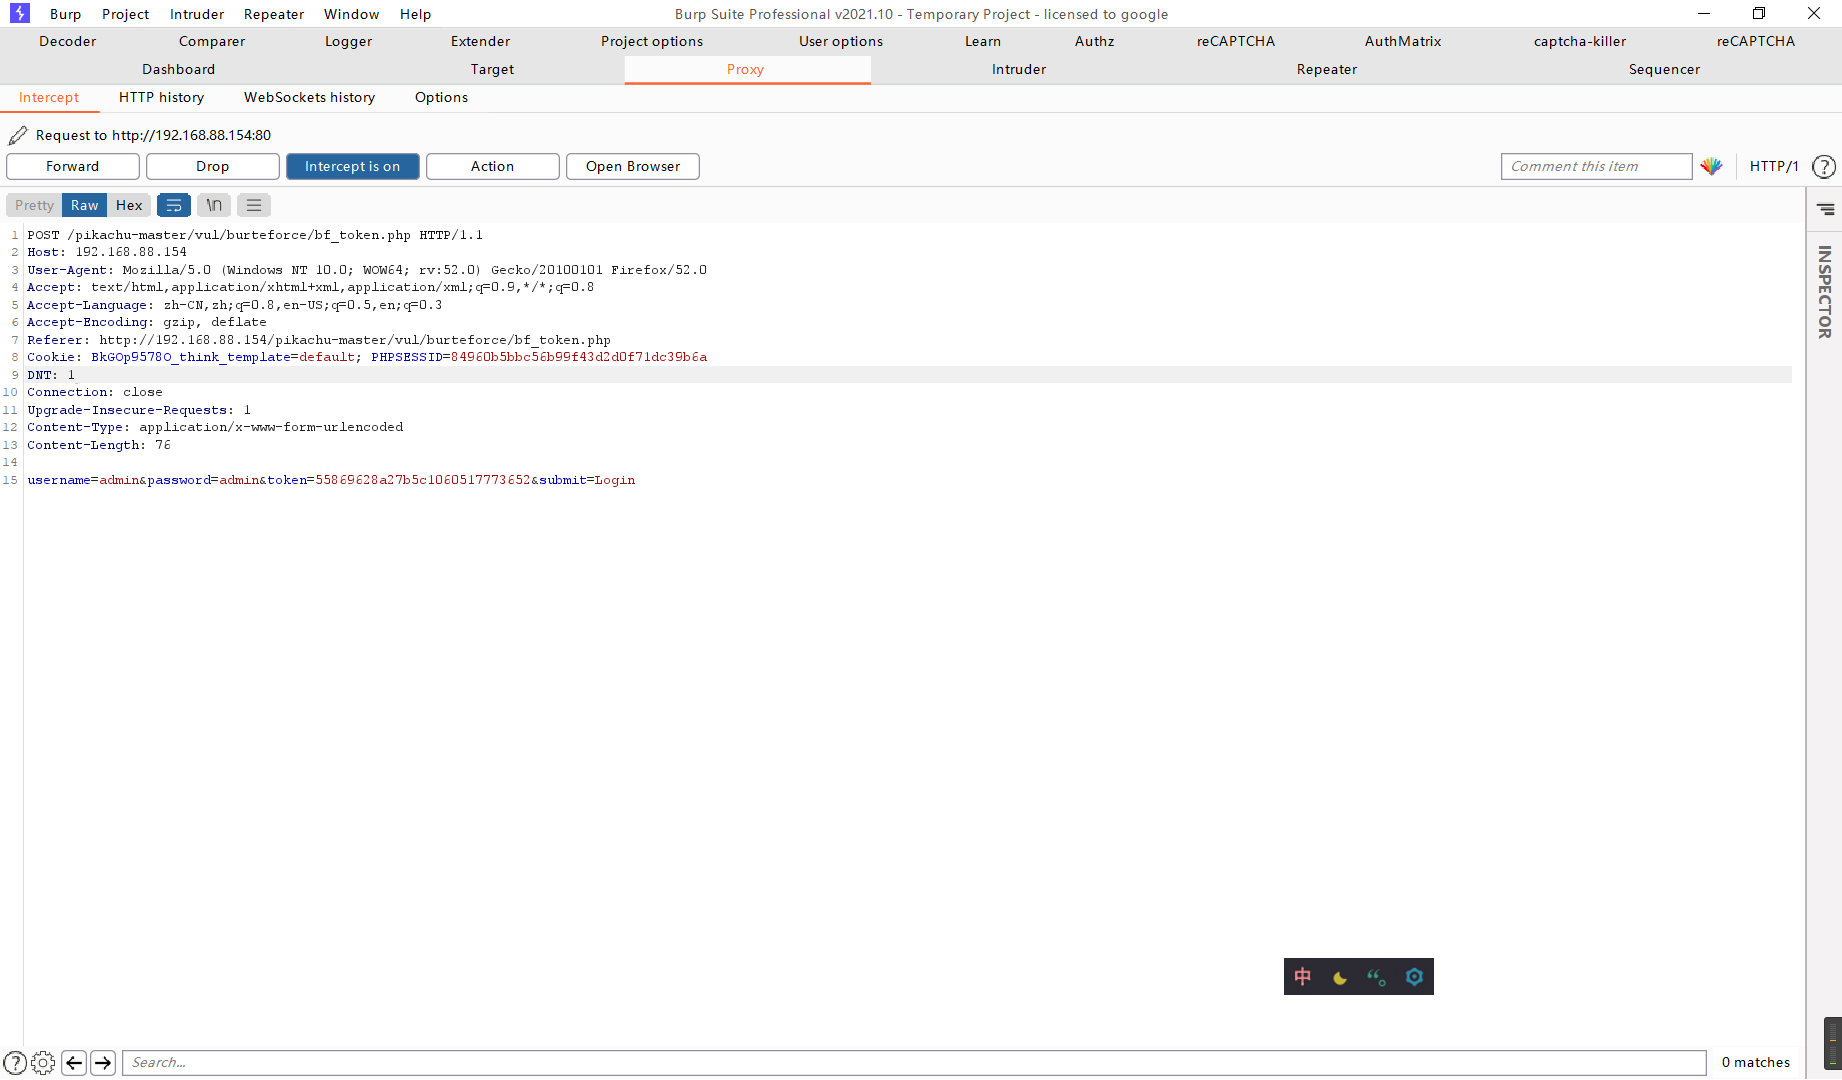Switch to the HTTP history tab
The height and width of the screenshot is (1080, 1842).
[161, 97]
